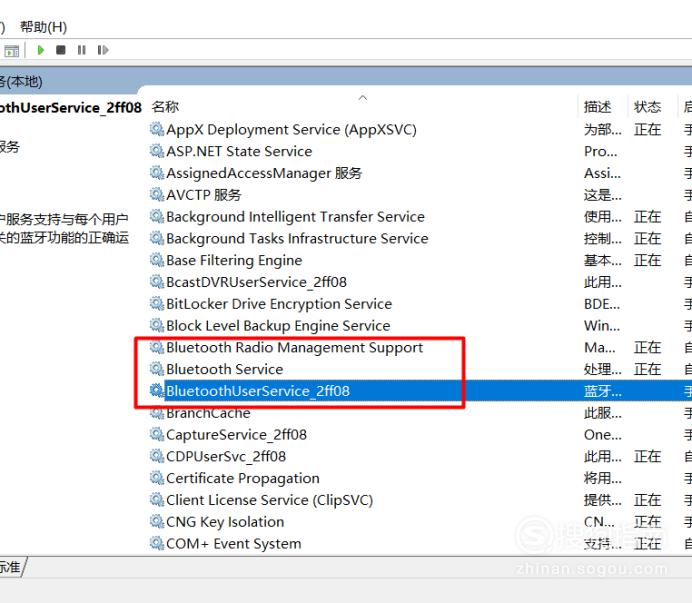The width and height of the screenshot is (692, 603).
Task: Click the properties pane toolbar icon
Action: click(x=12, y=51)
